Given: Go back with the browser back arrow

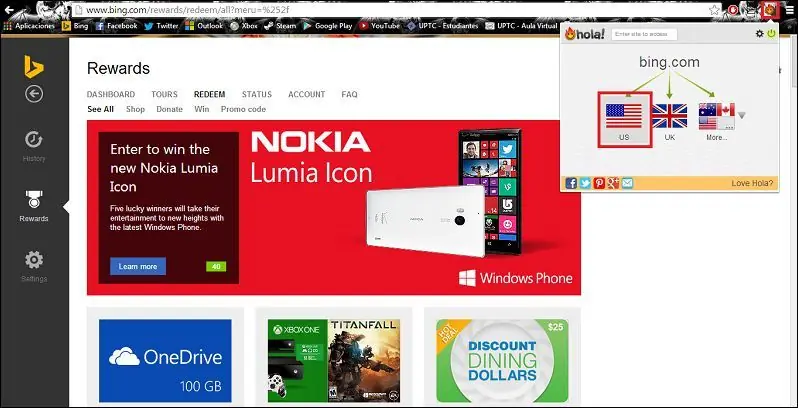Looking at the screenshot, I should pos(9,10).
